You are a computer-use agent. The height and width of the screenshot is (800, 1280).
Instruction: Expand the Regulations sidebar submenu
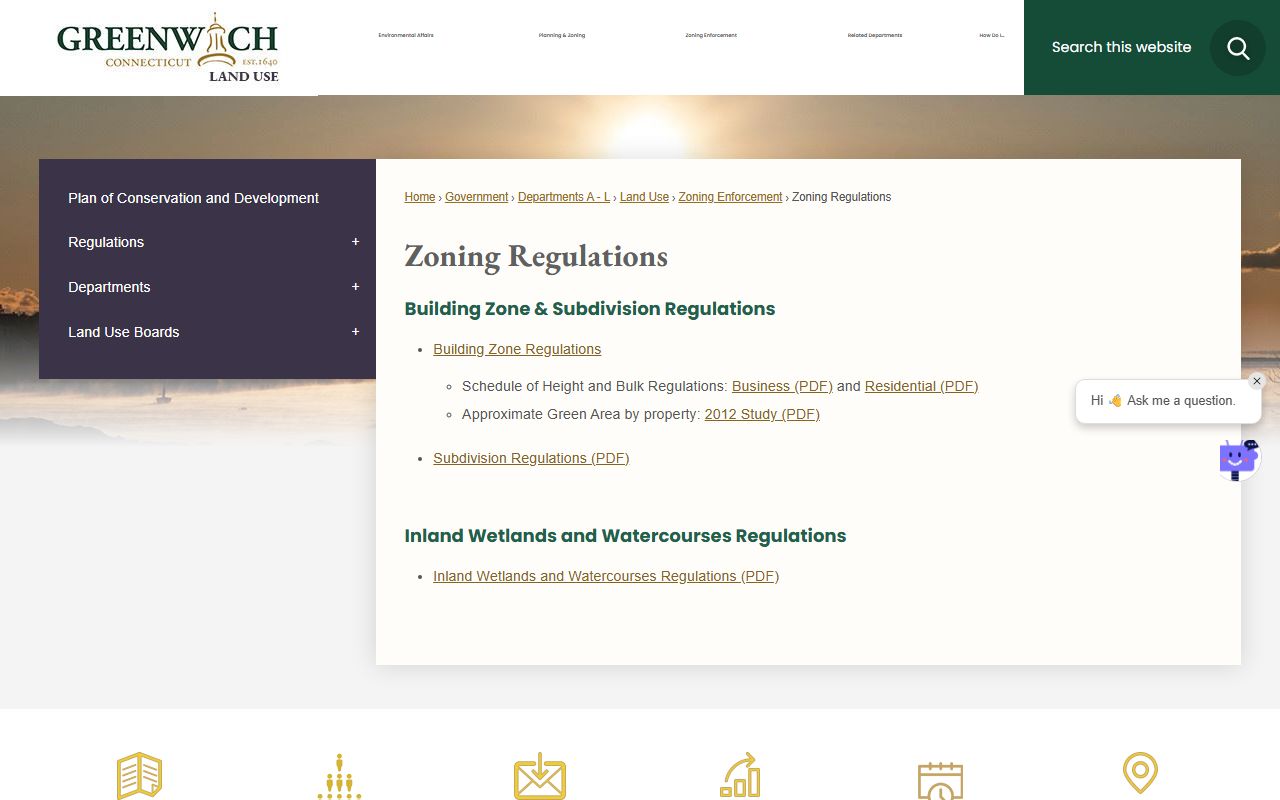click(355, 242)
